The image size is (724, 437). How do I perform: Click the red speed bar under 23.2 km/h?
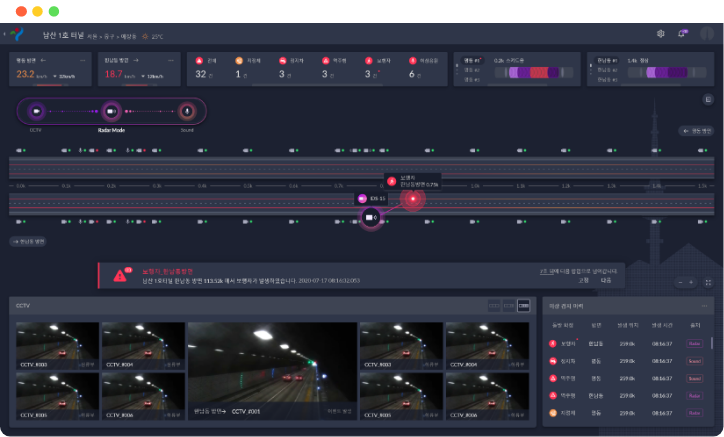(49, 85)
